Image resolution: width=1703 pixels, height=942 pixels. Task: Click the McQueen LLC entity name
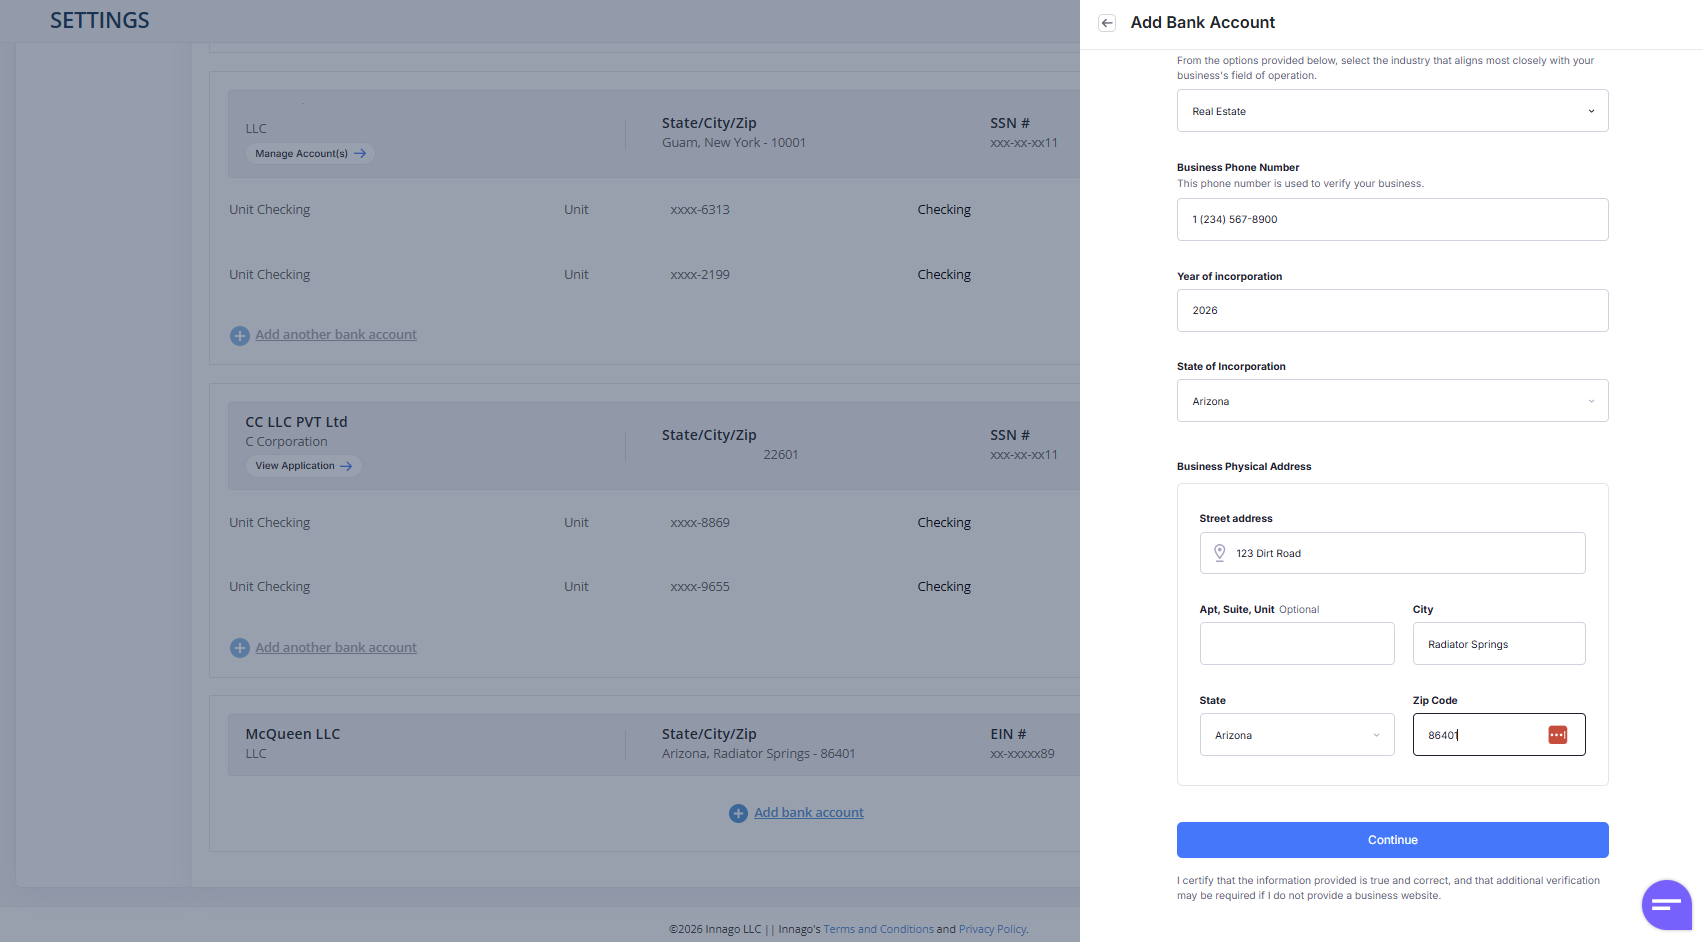click(293, 734)
